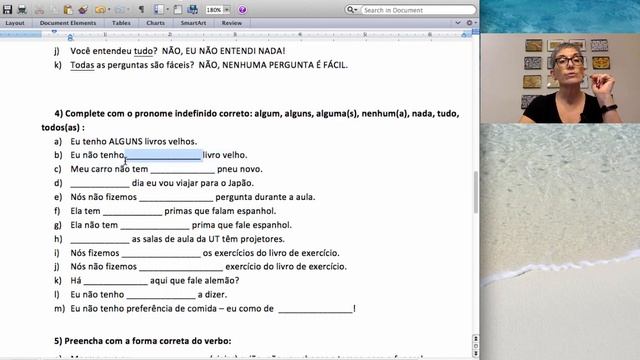Click underlined word 'Todas' in item k
Viewport: 640px width, 360px height.
[82, 65]
